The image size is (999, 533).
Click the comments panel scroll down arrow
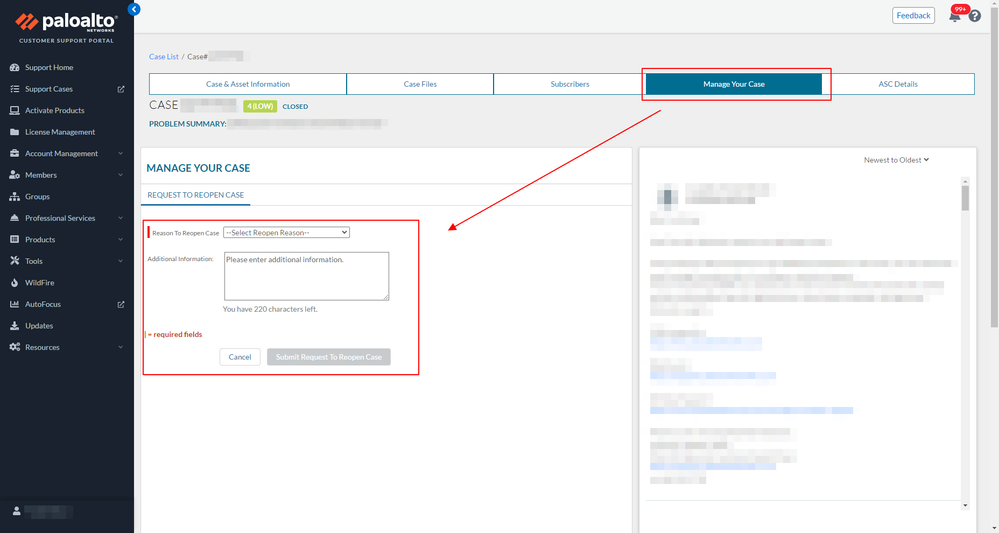click(x=965, y=505)
